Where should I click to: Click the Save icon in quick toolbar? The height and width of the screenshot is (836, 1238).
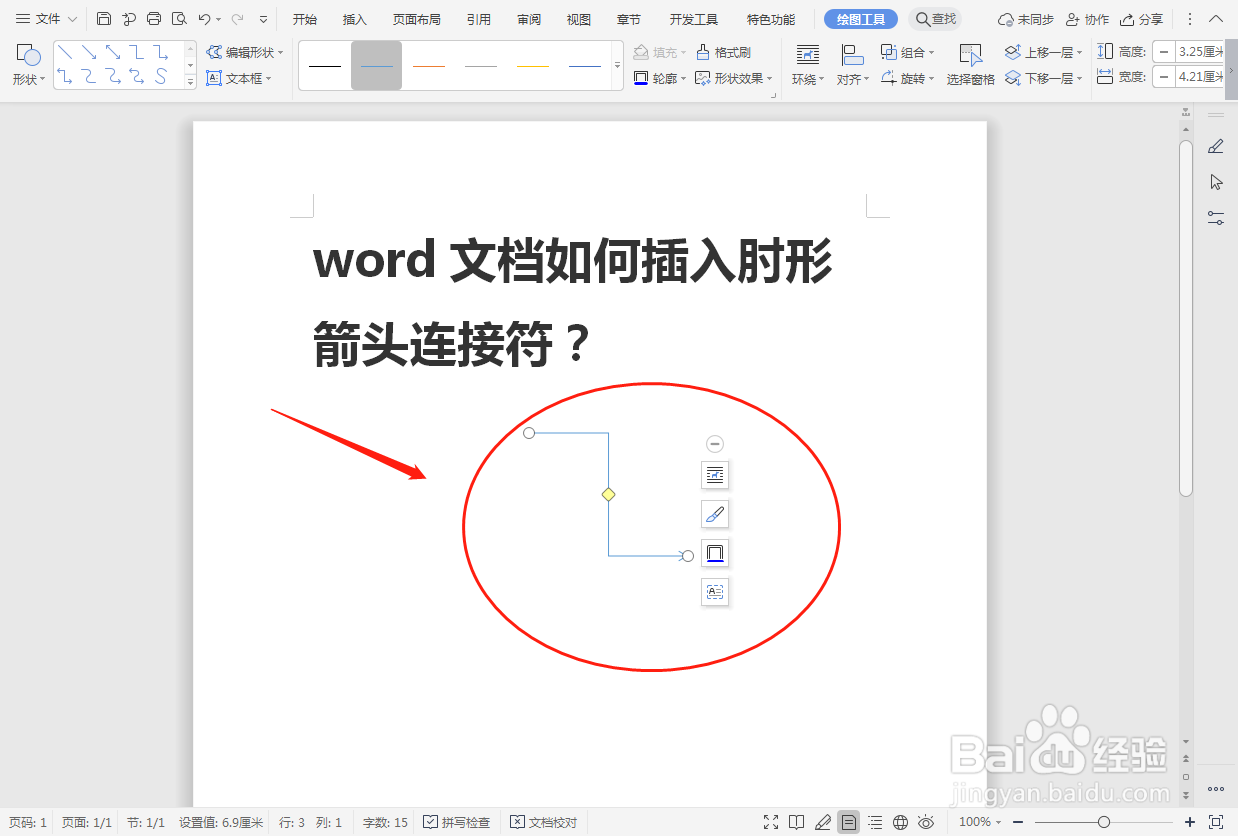tap(104, 19)
